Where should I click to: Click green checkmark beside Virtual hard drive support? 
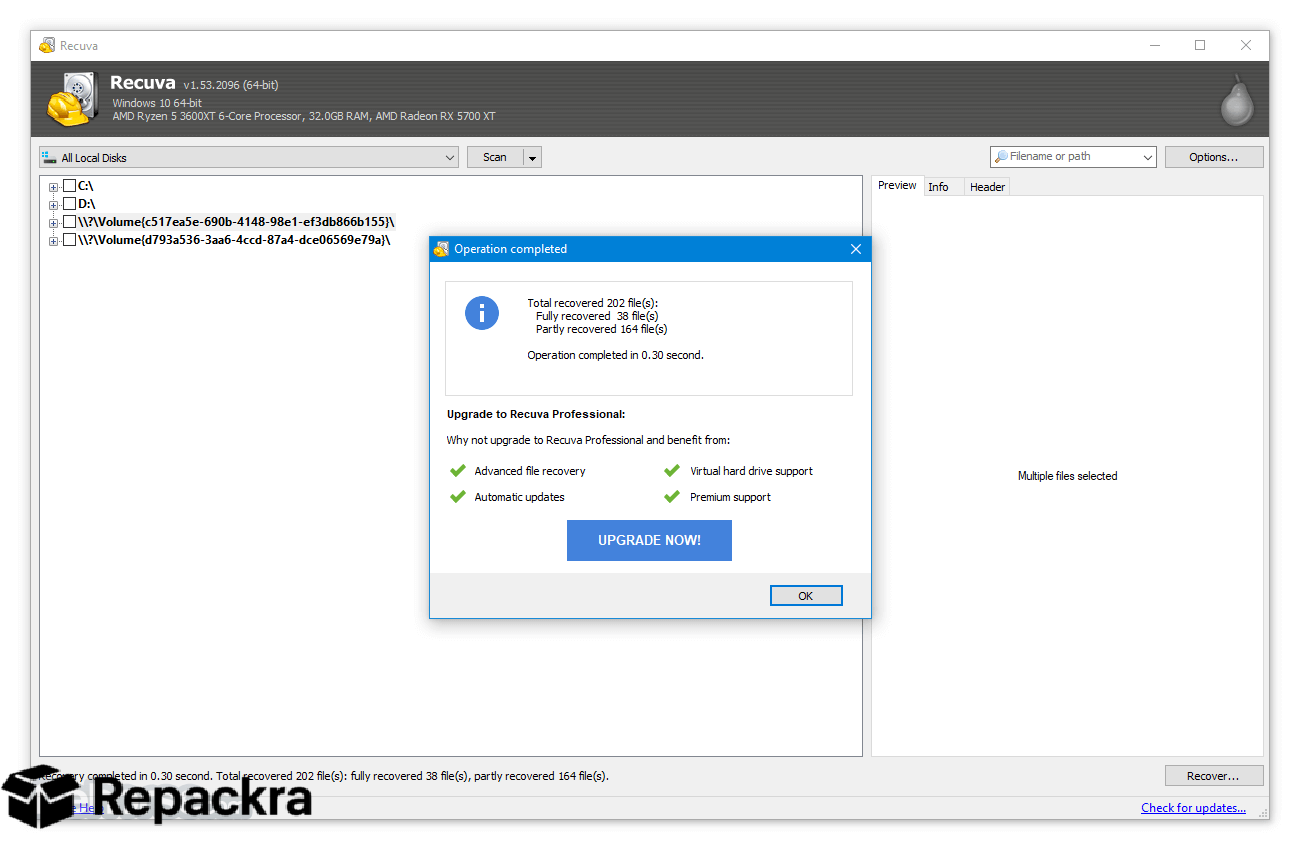[x=672, y=471]
